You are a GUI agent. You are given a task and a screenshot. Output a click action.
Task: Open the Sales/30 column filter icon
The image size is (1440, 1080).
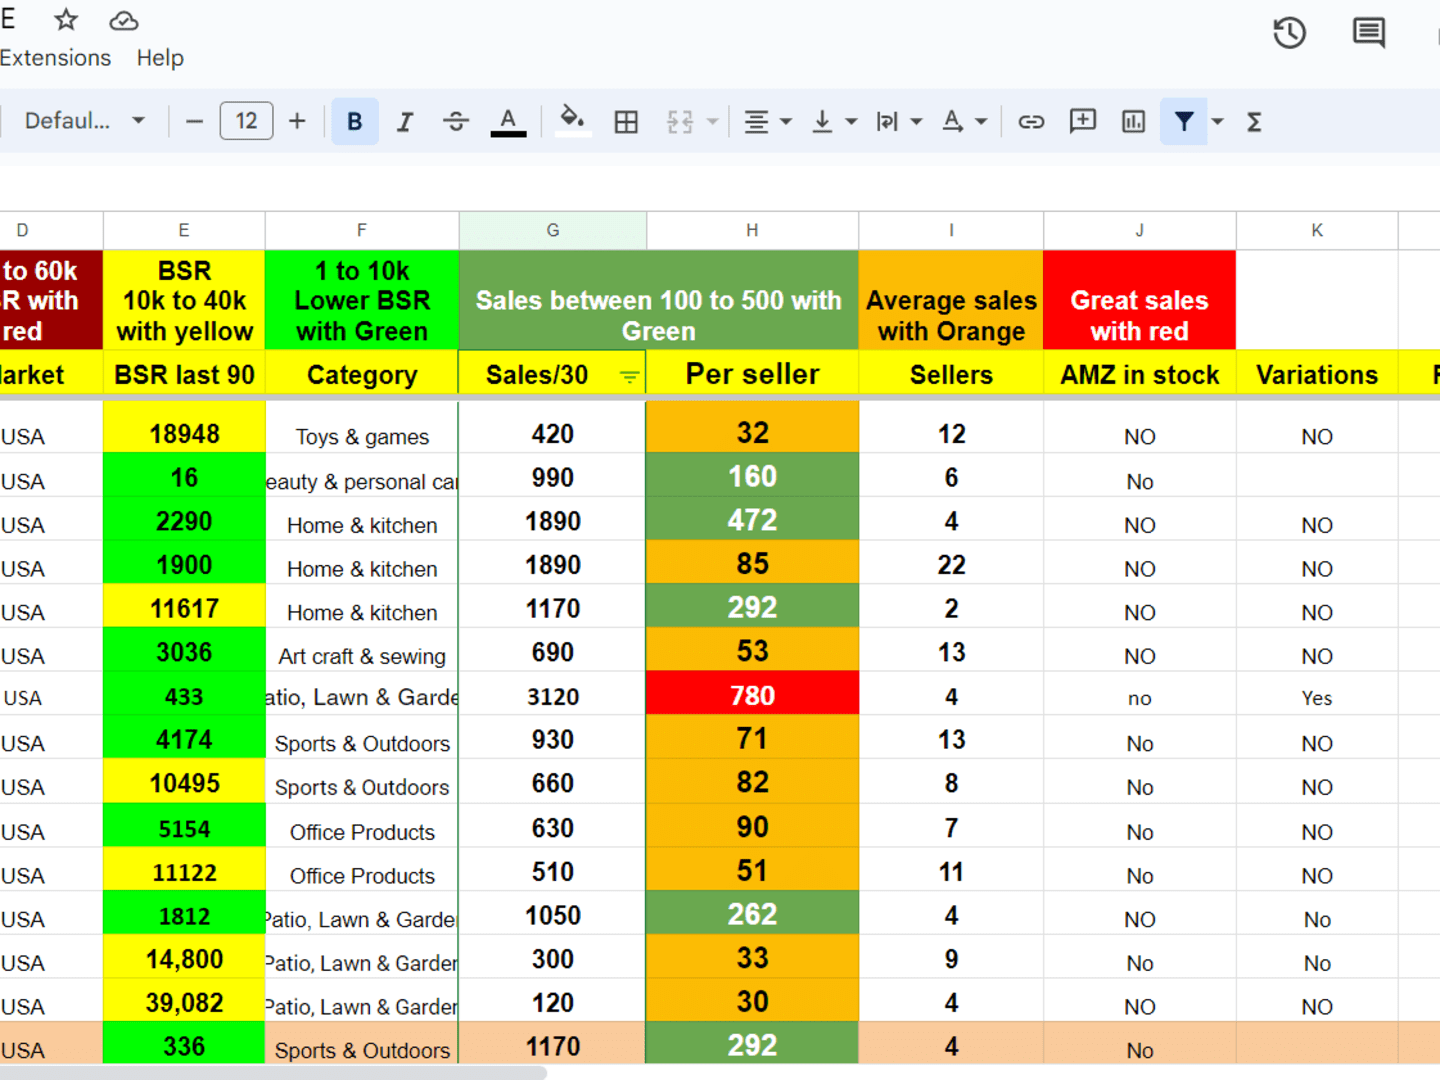pyautogui.click(x=629, y=377)
